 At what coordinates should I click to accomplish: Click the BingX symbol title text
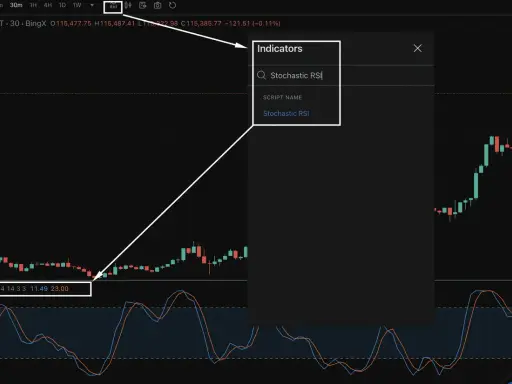[x=23, y=23]
